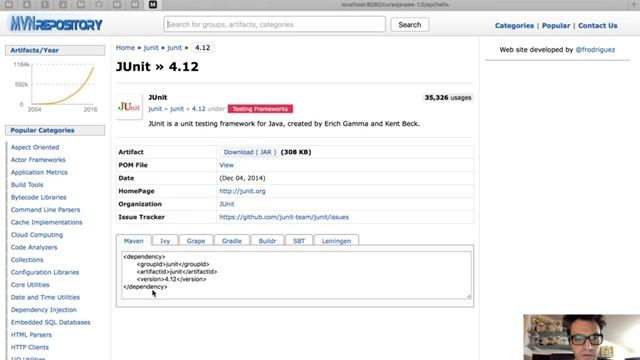View the POM file
The width and height of the screenshot is (640, 360).
point(226,165)
